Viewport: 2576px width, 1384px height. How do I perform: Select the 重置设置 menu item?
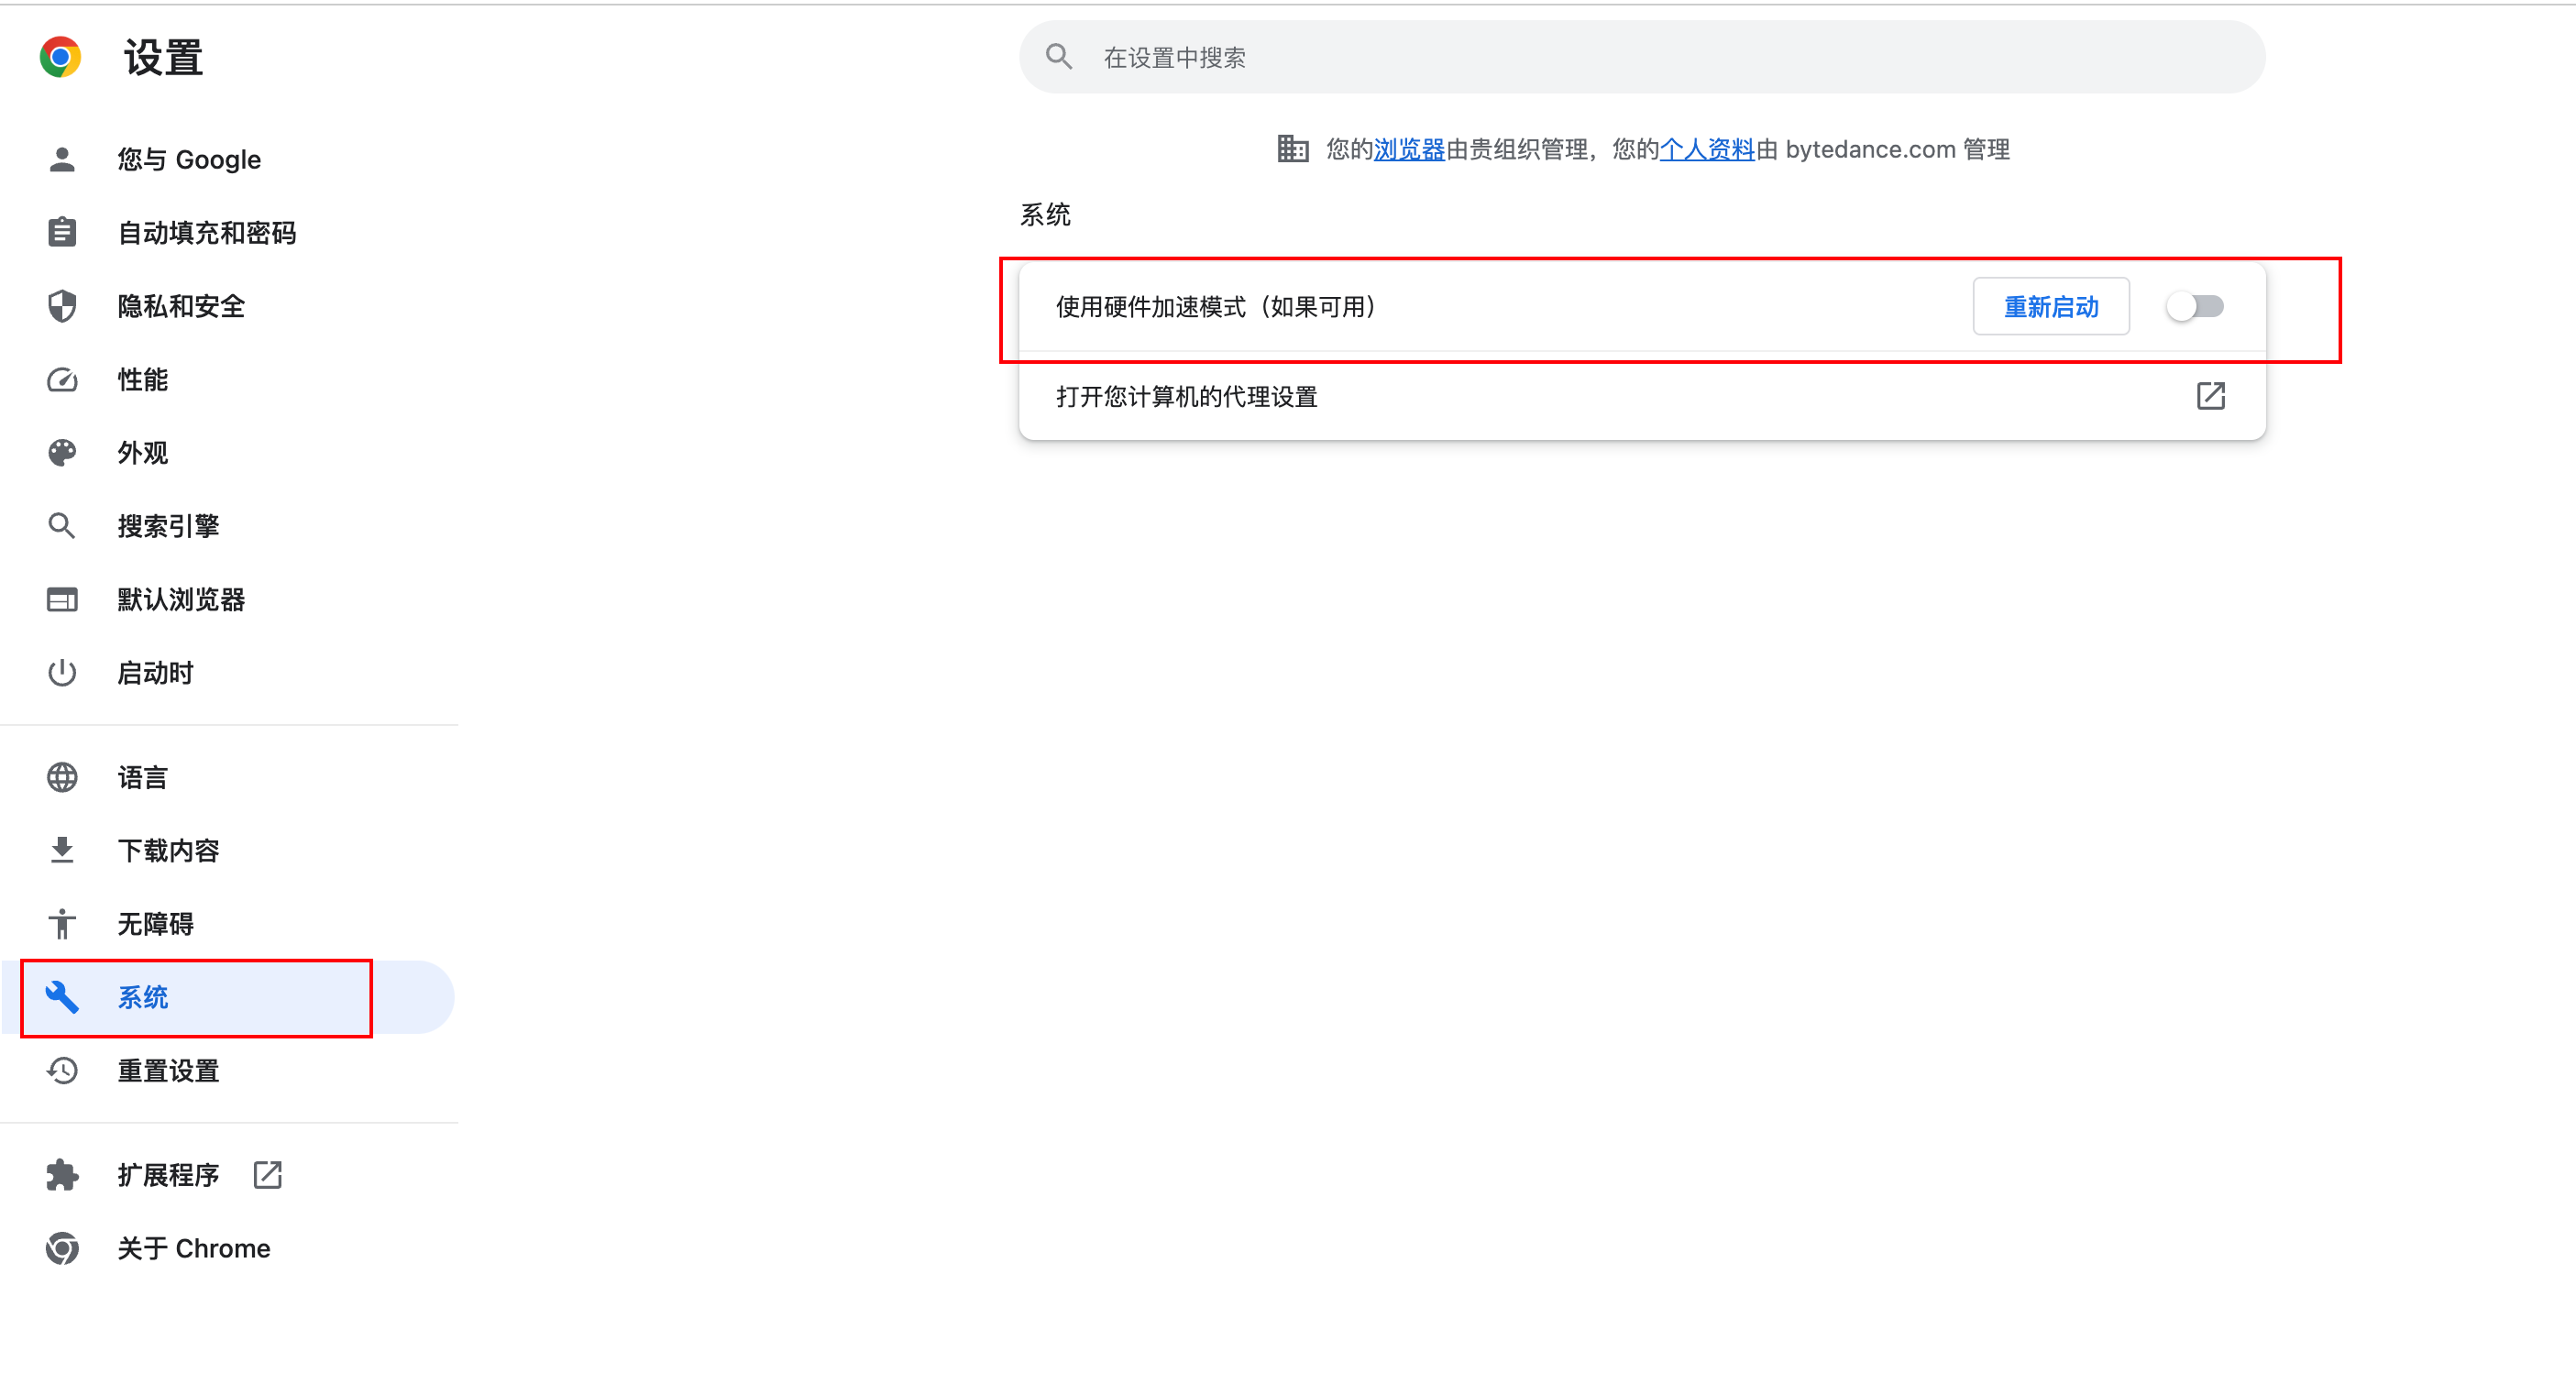click(168, 1071)
